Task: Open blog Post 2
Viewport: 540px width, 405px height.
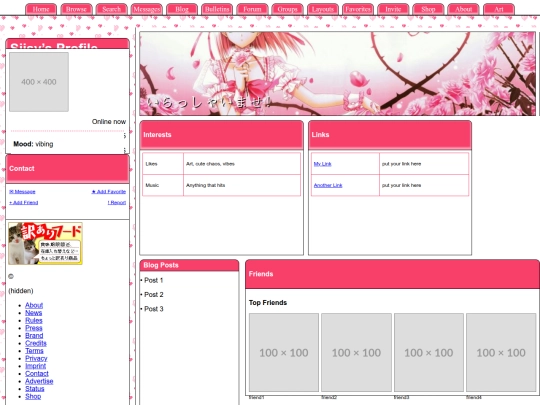Action: tap(154, 294)
